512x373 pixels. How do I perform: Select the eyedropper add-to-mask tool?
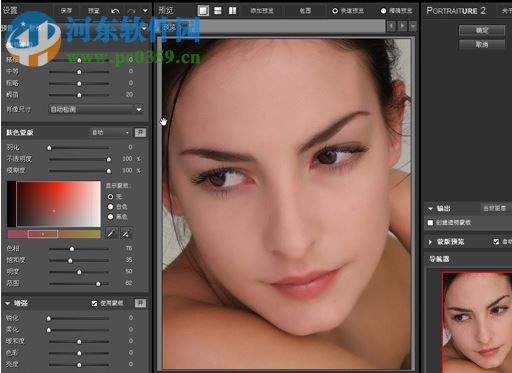(126, 234)
